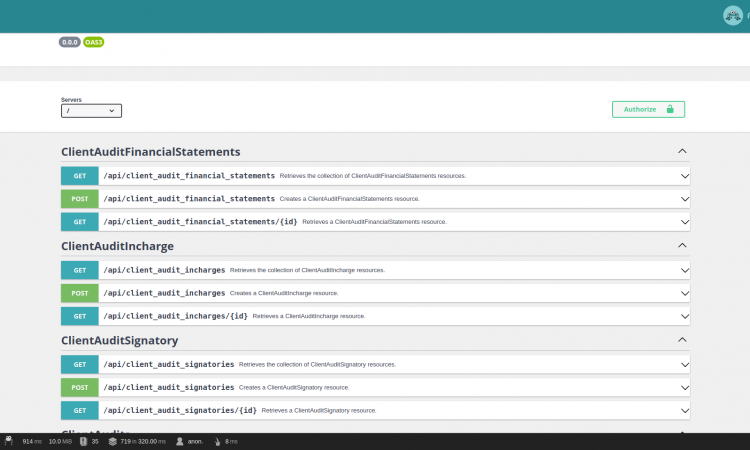Screen dimensions: 750x450
Task: Expand GET /api/client_audit_financial_statements/{id} row arrow
Action: pos(685,222)
